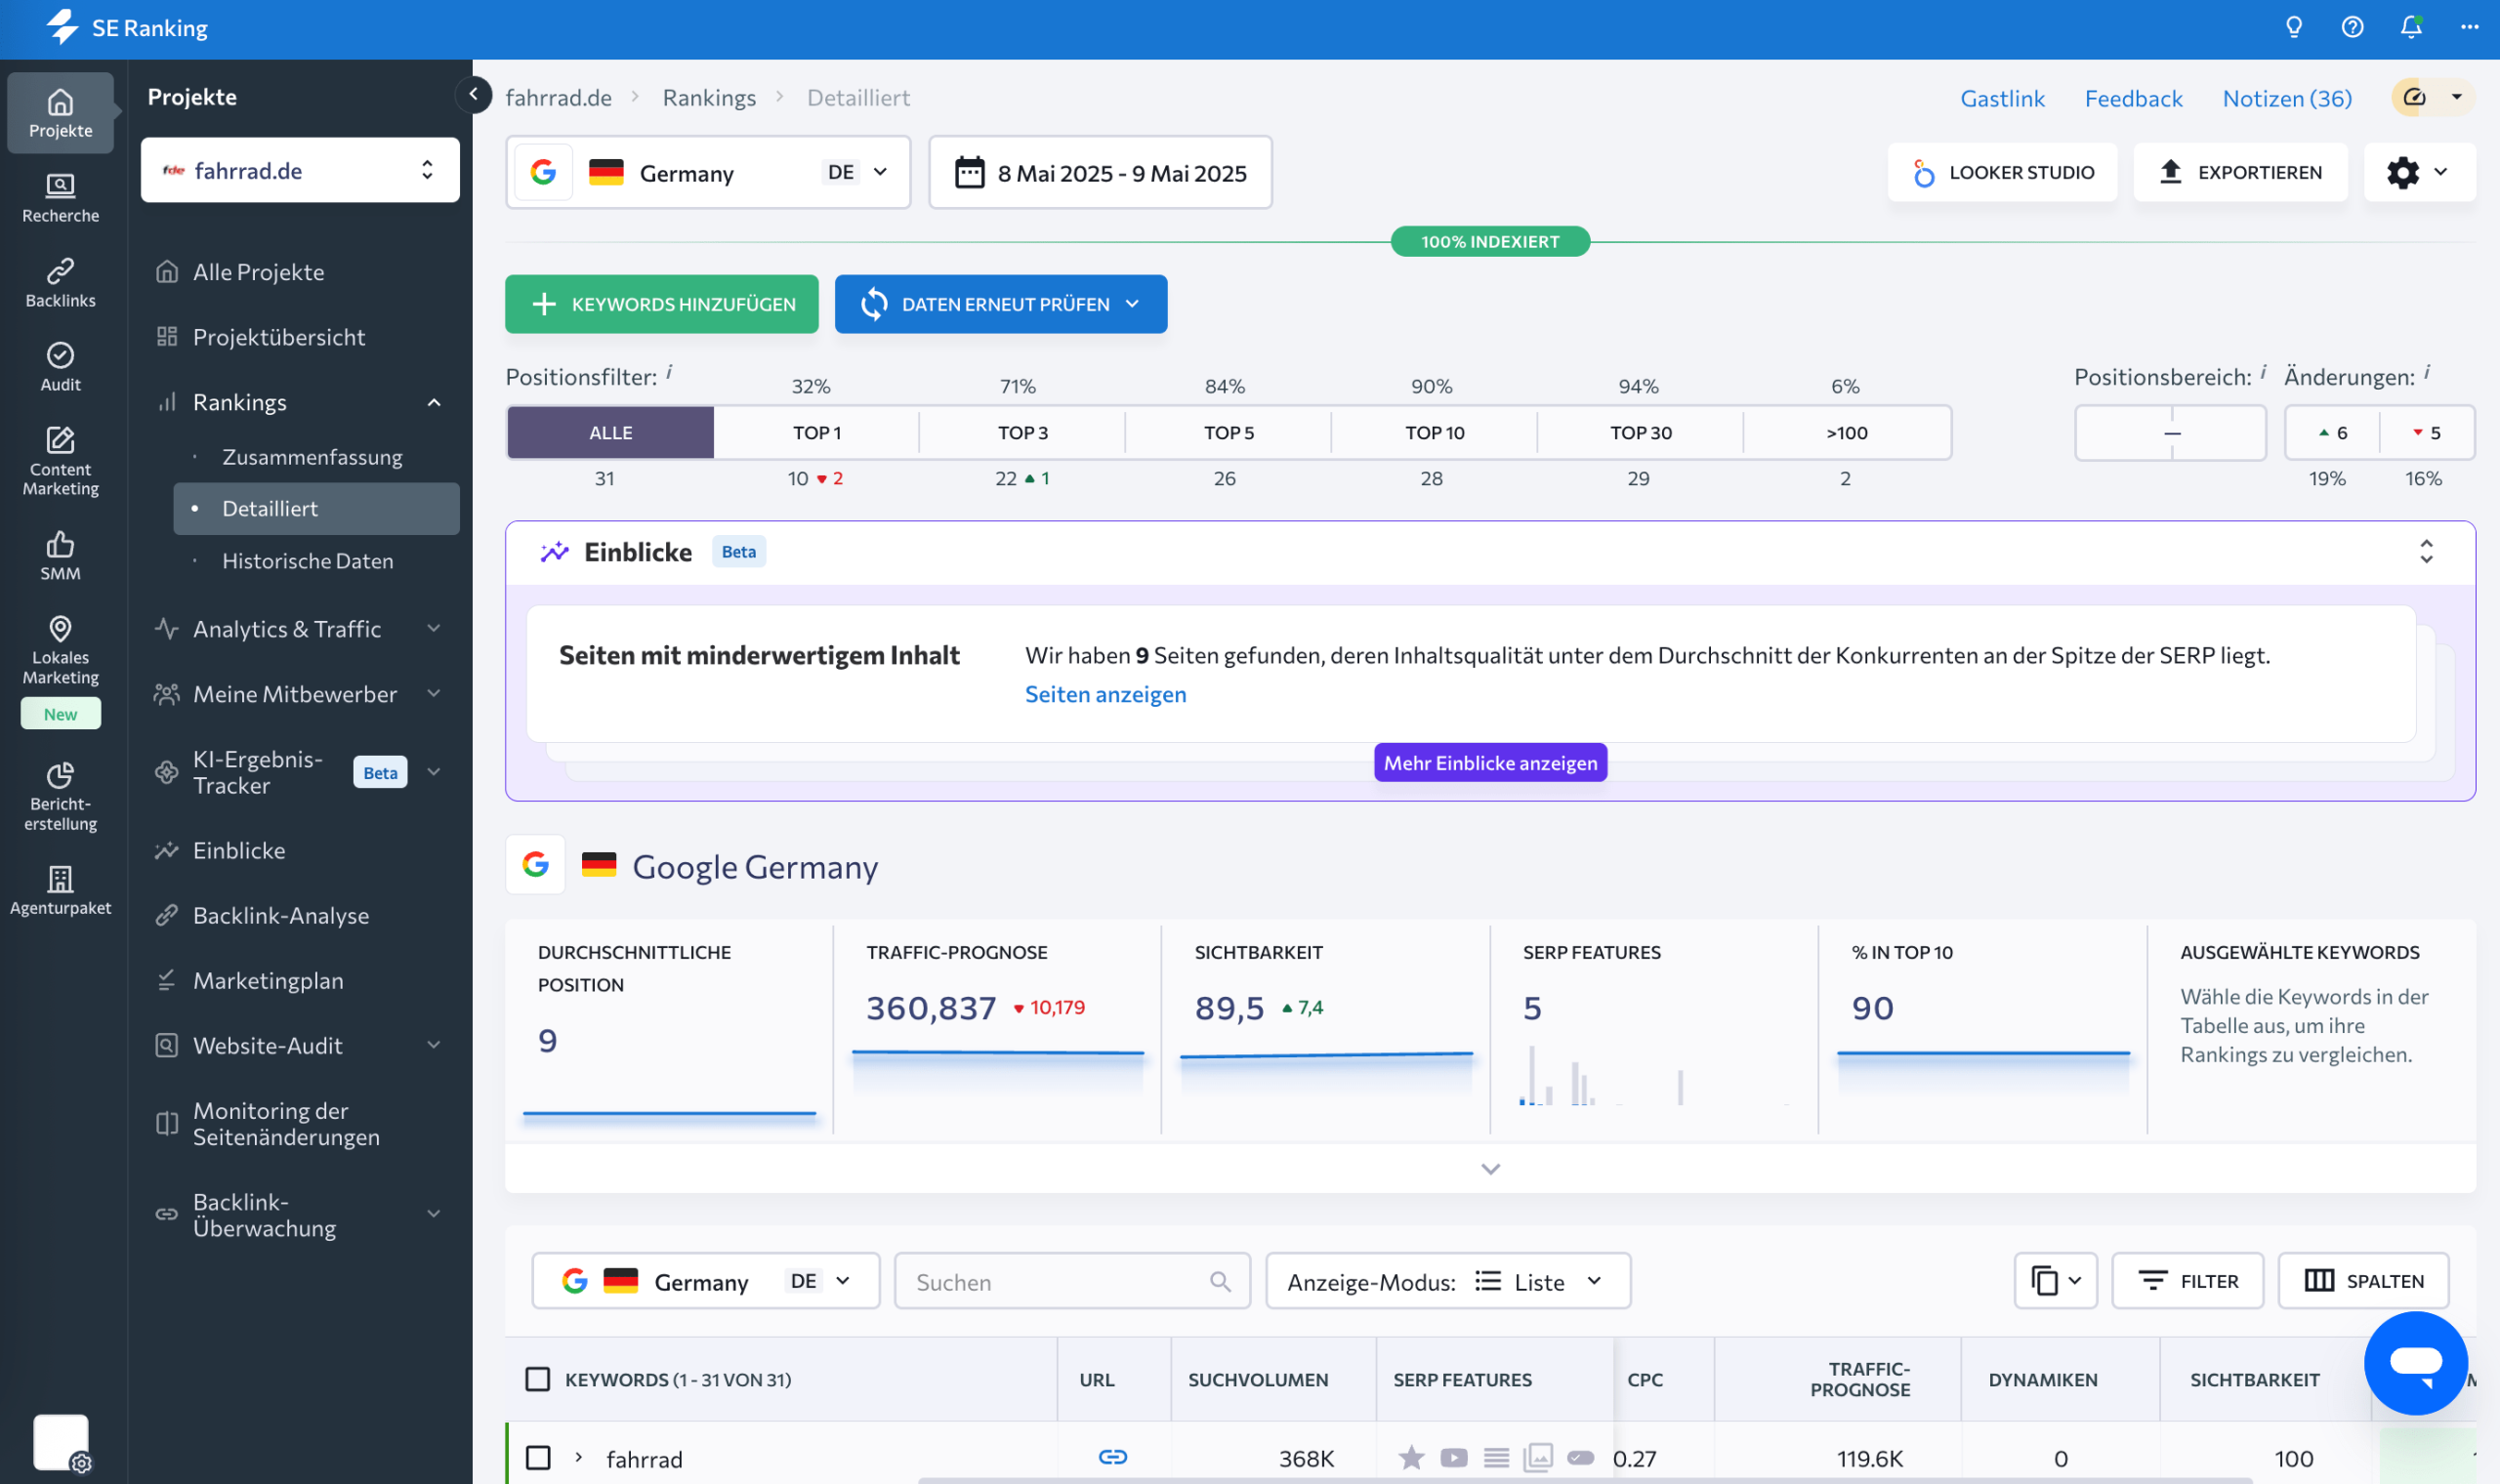Select the ALLE position filter

coord(611,432)
